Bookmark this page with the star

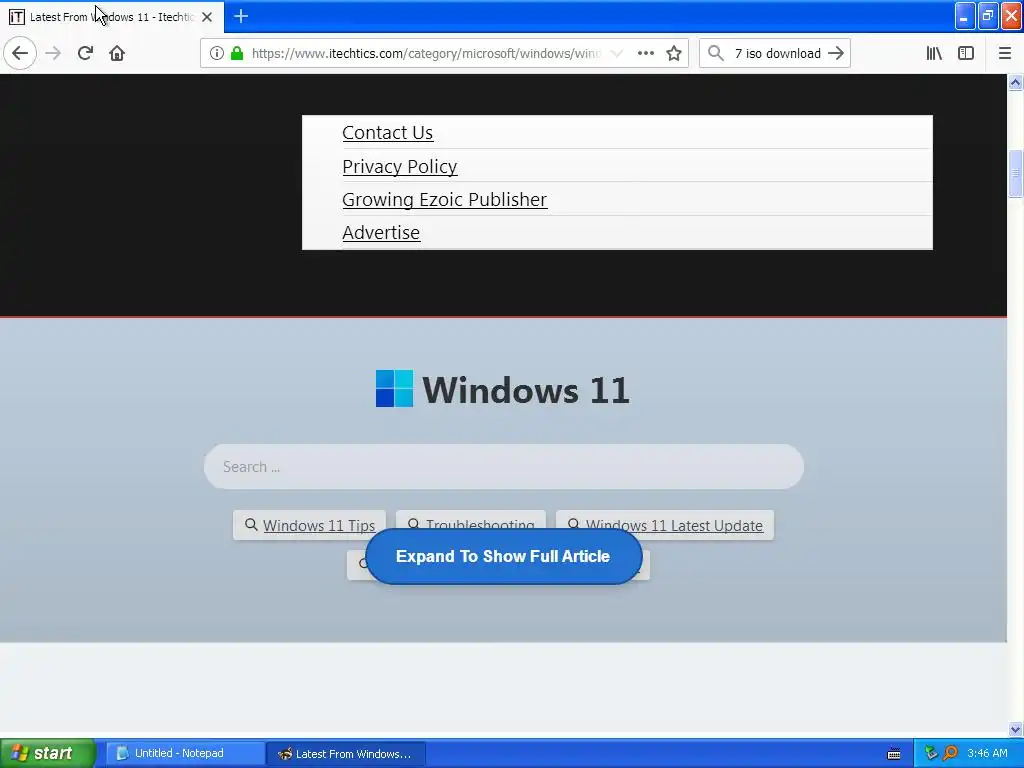click(674, 53)
